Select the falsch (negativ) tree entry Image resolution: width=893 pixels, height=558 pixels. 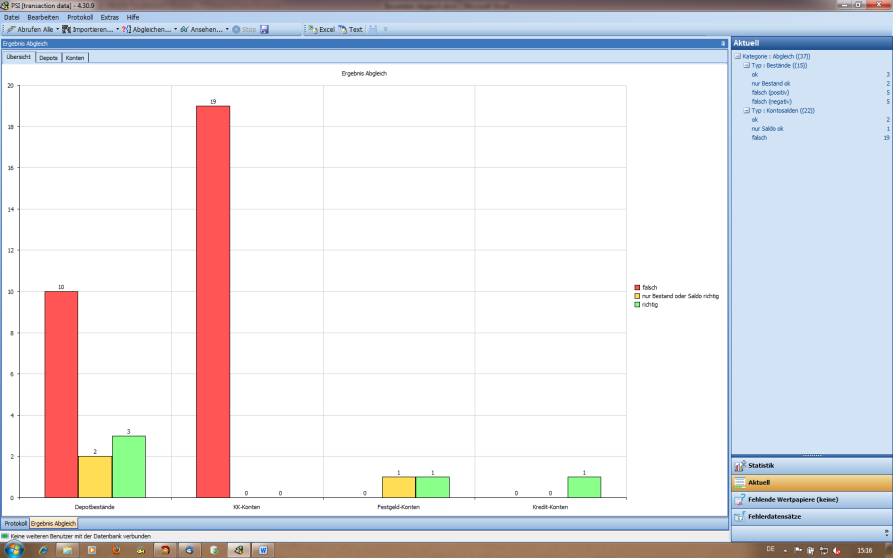(773, 101)
